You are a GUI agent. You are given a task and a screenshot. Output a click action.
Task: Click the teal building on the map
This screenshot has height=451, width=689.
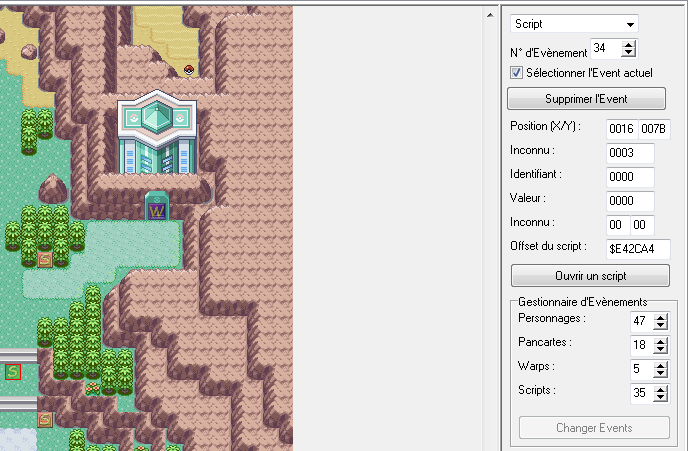pyautogui.click(x=156, y=132)
